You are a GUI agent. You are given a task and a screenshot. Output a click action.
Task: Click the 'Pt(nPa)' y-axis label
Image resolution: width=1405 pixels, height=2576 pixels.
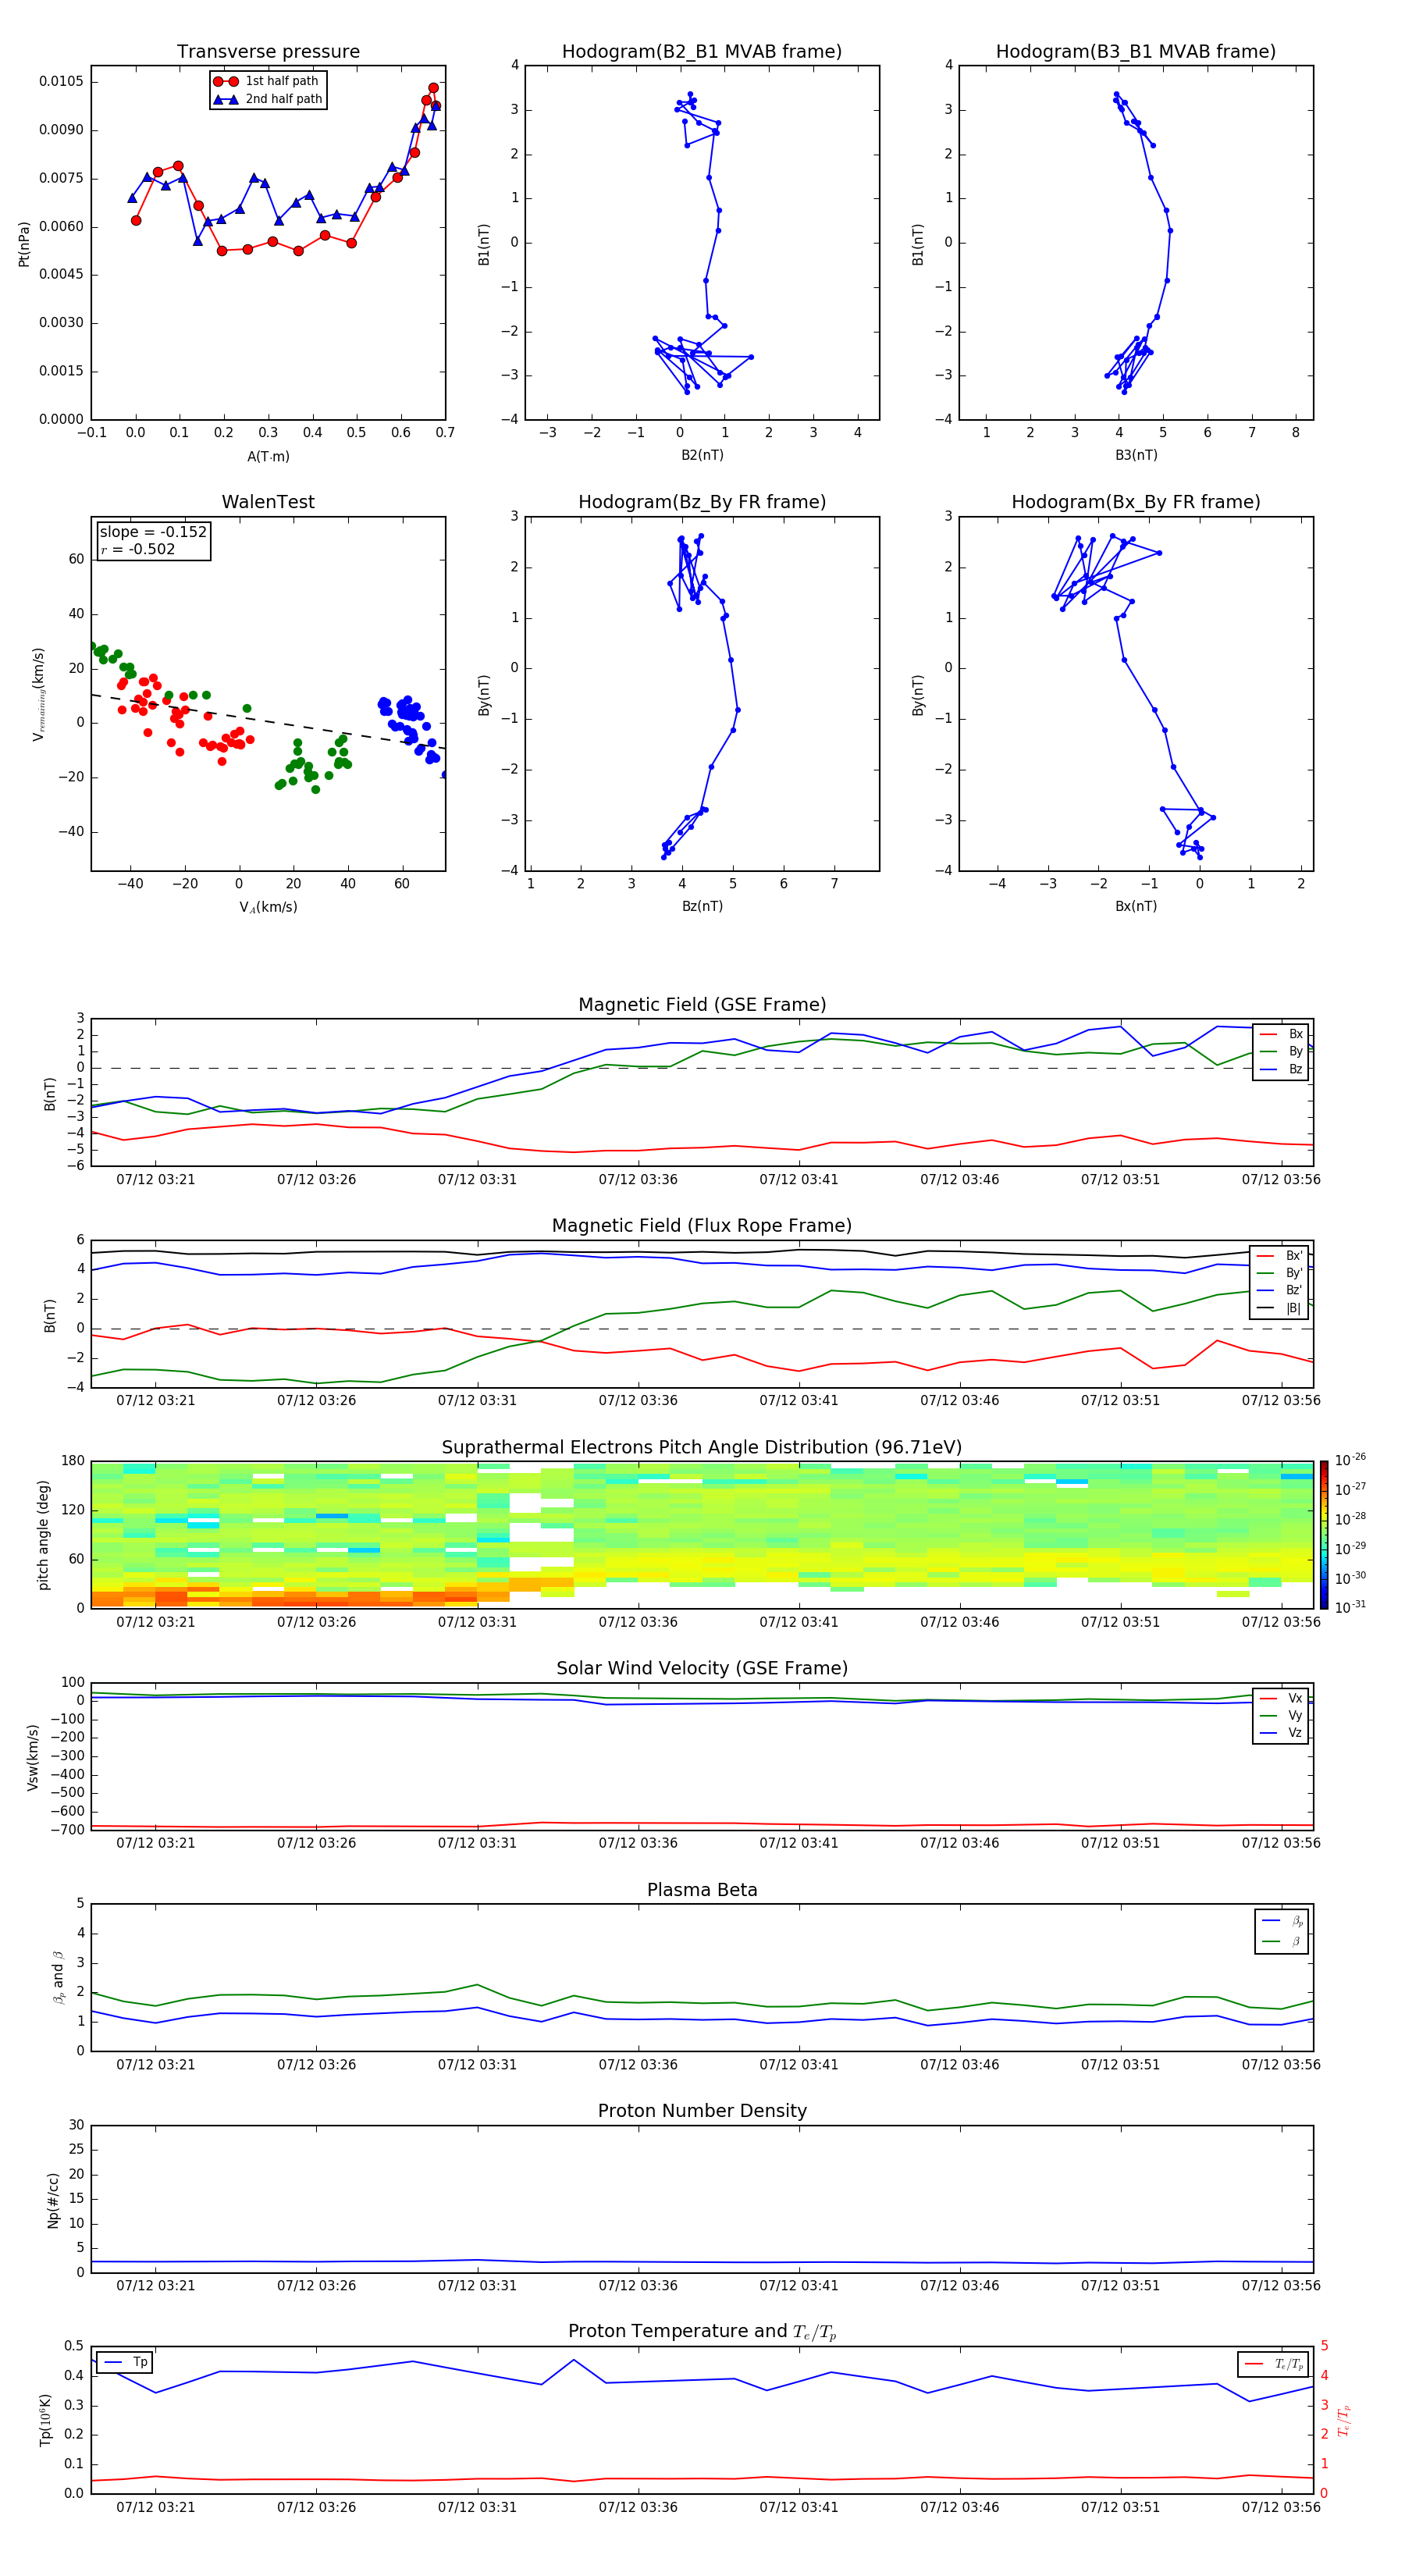pos(24,243)
